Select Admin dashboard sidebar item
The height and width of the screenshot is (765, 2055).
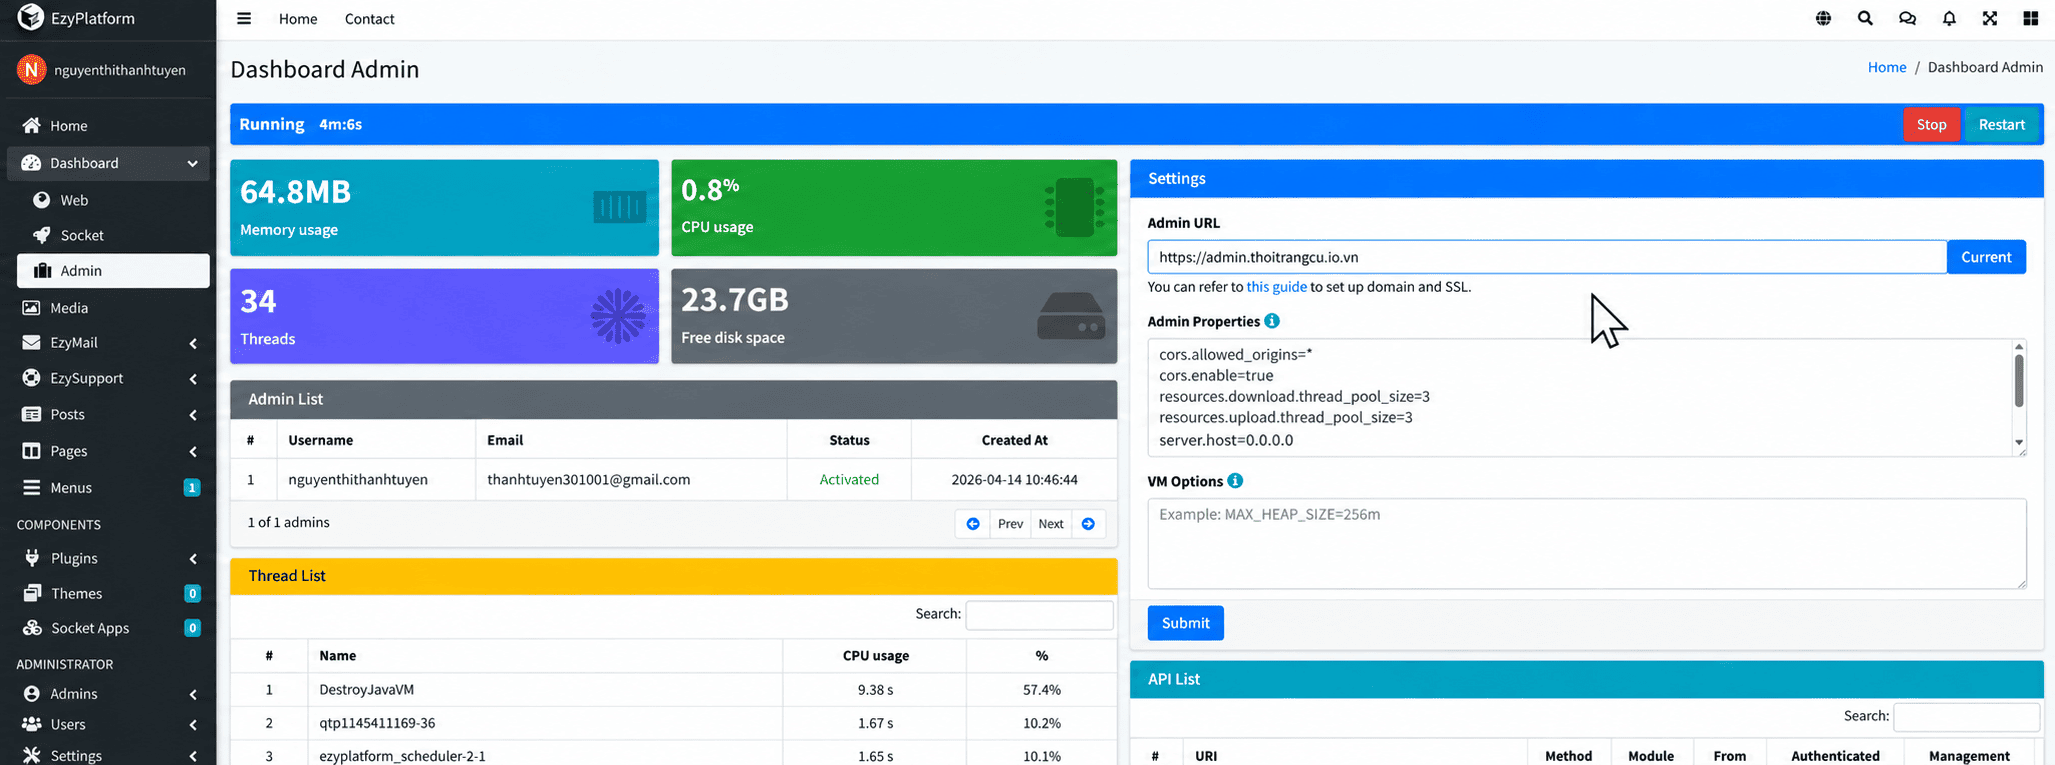(113, 271)
